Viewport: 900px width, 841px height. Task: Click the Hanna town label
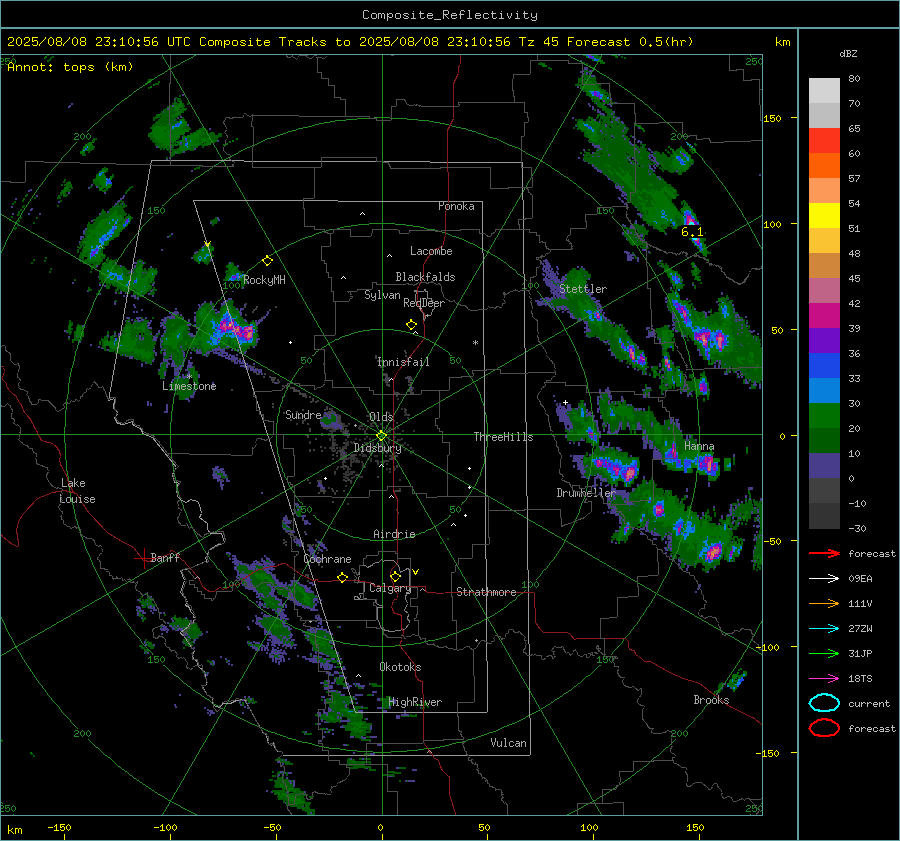pyautogui.click(x=699, y=446)
